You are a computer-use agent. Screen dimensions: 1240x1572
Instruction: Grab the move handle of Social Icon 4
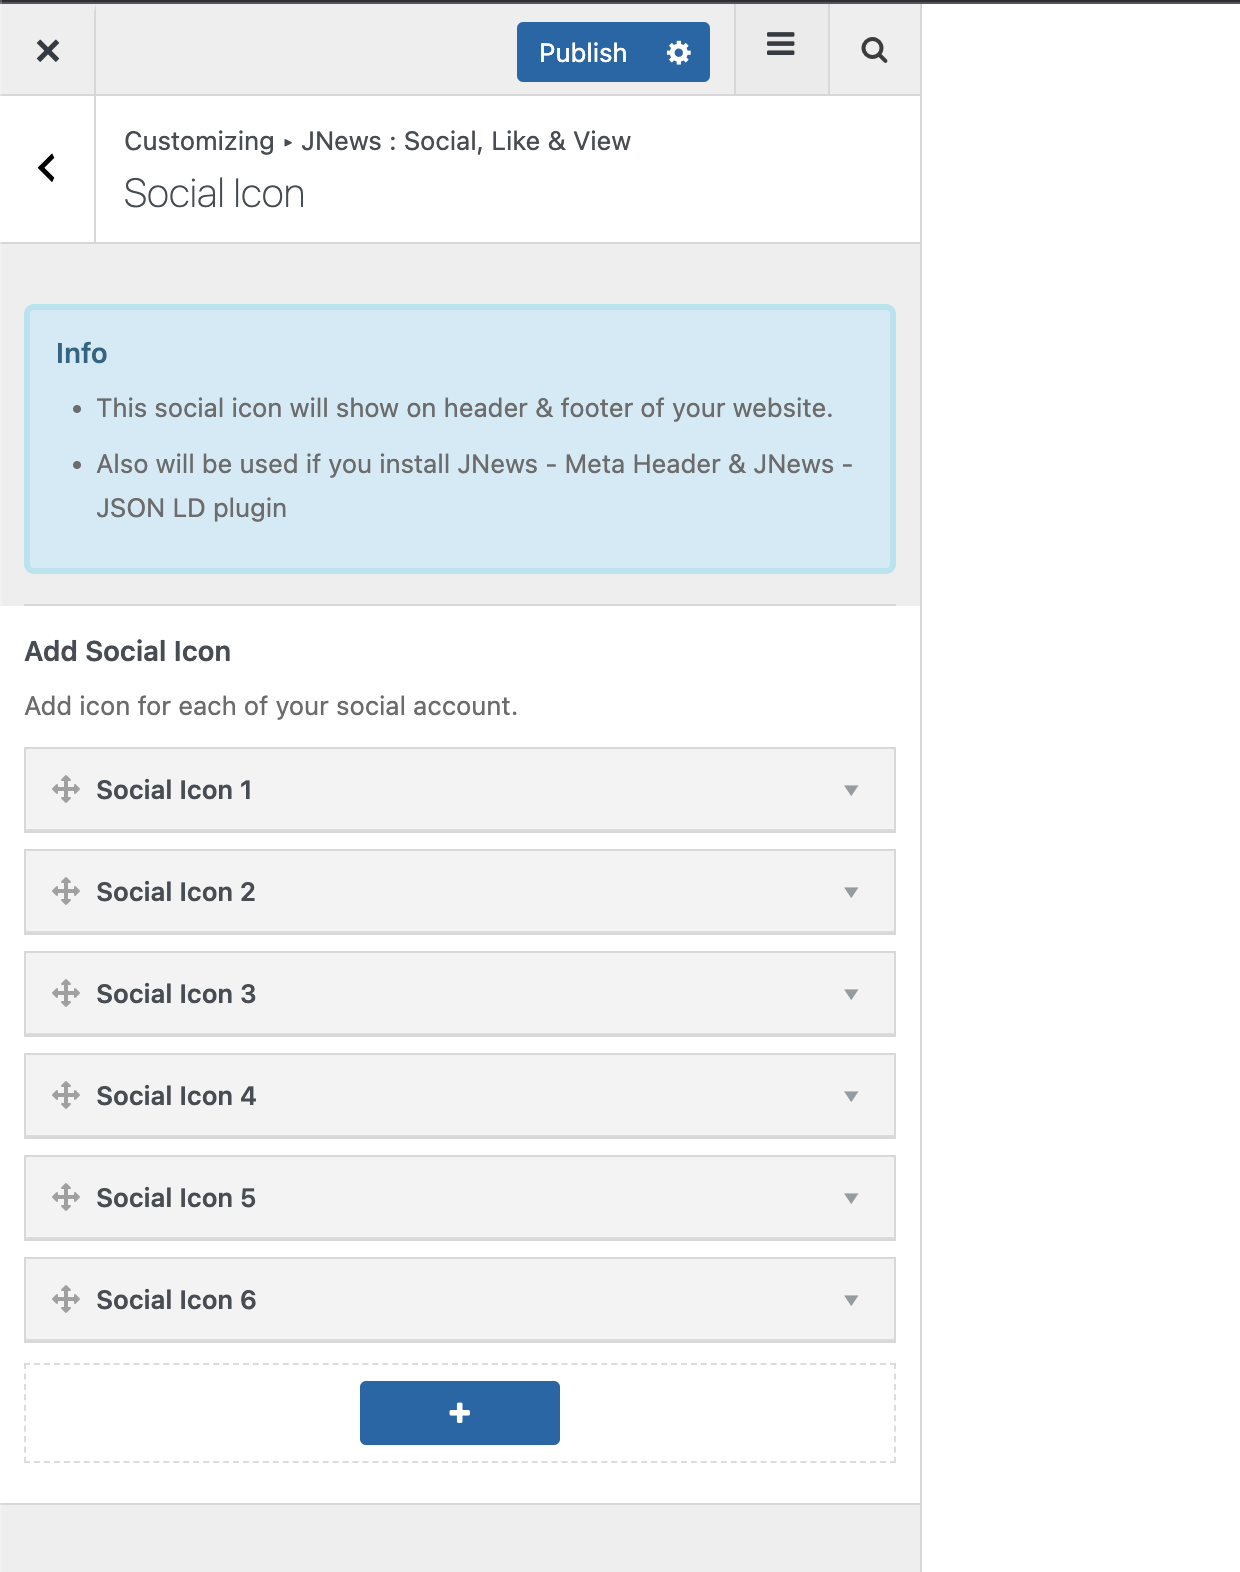point(66,1095)
